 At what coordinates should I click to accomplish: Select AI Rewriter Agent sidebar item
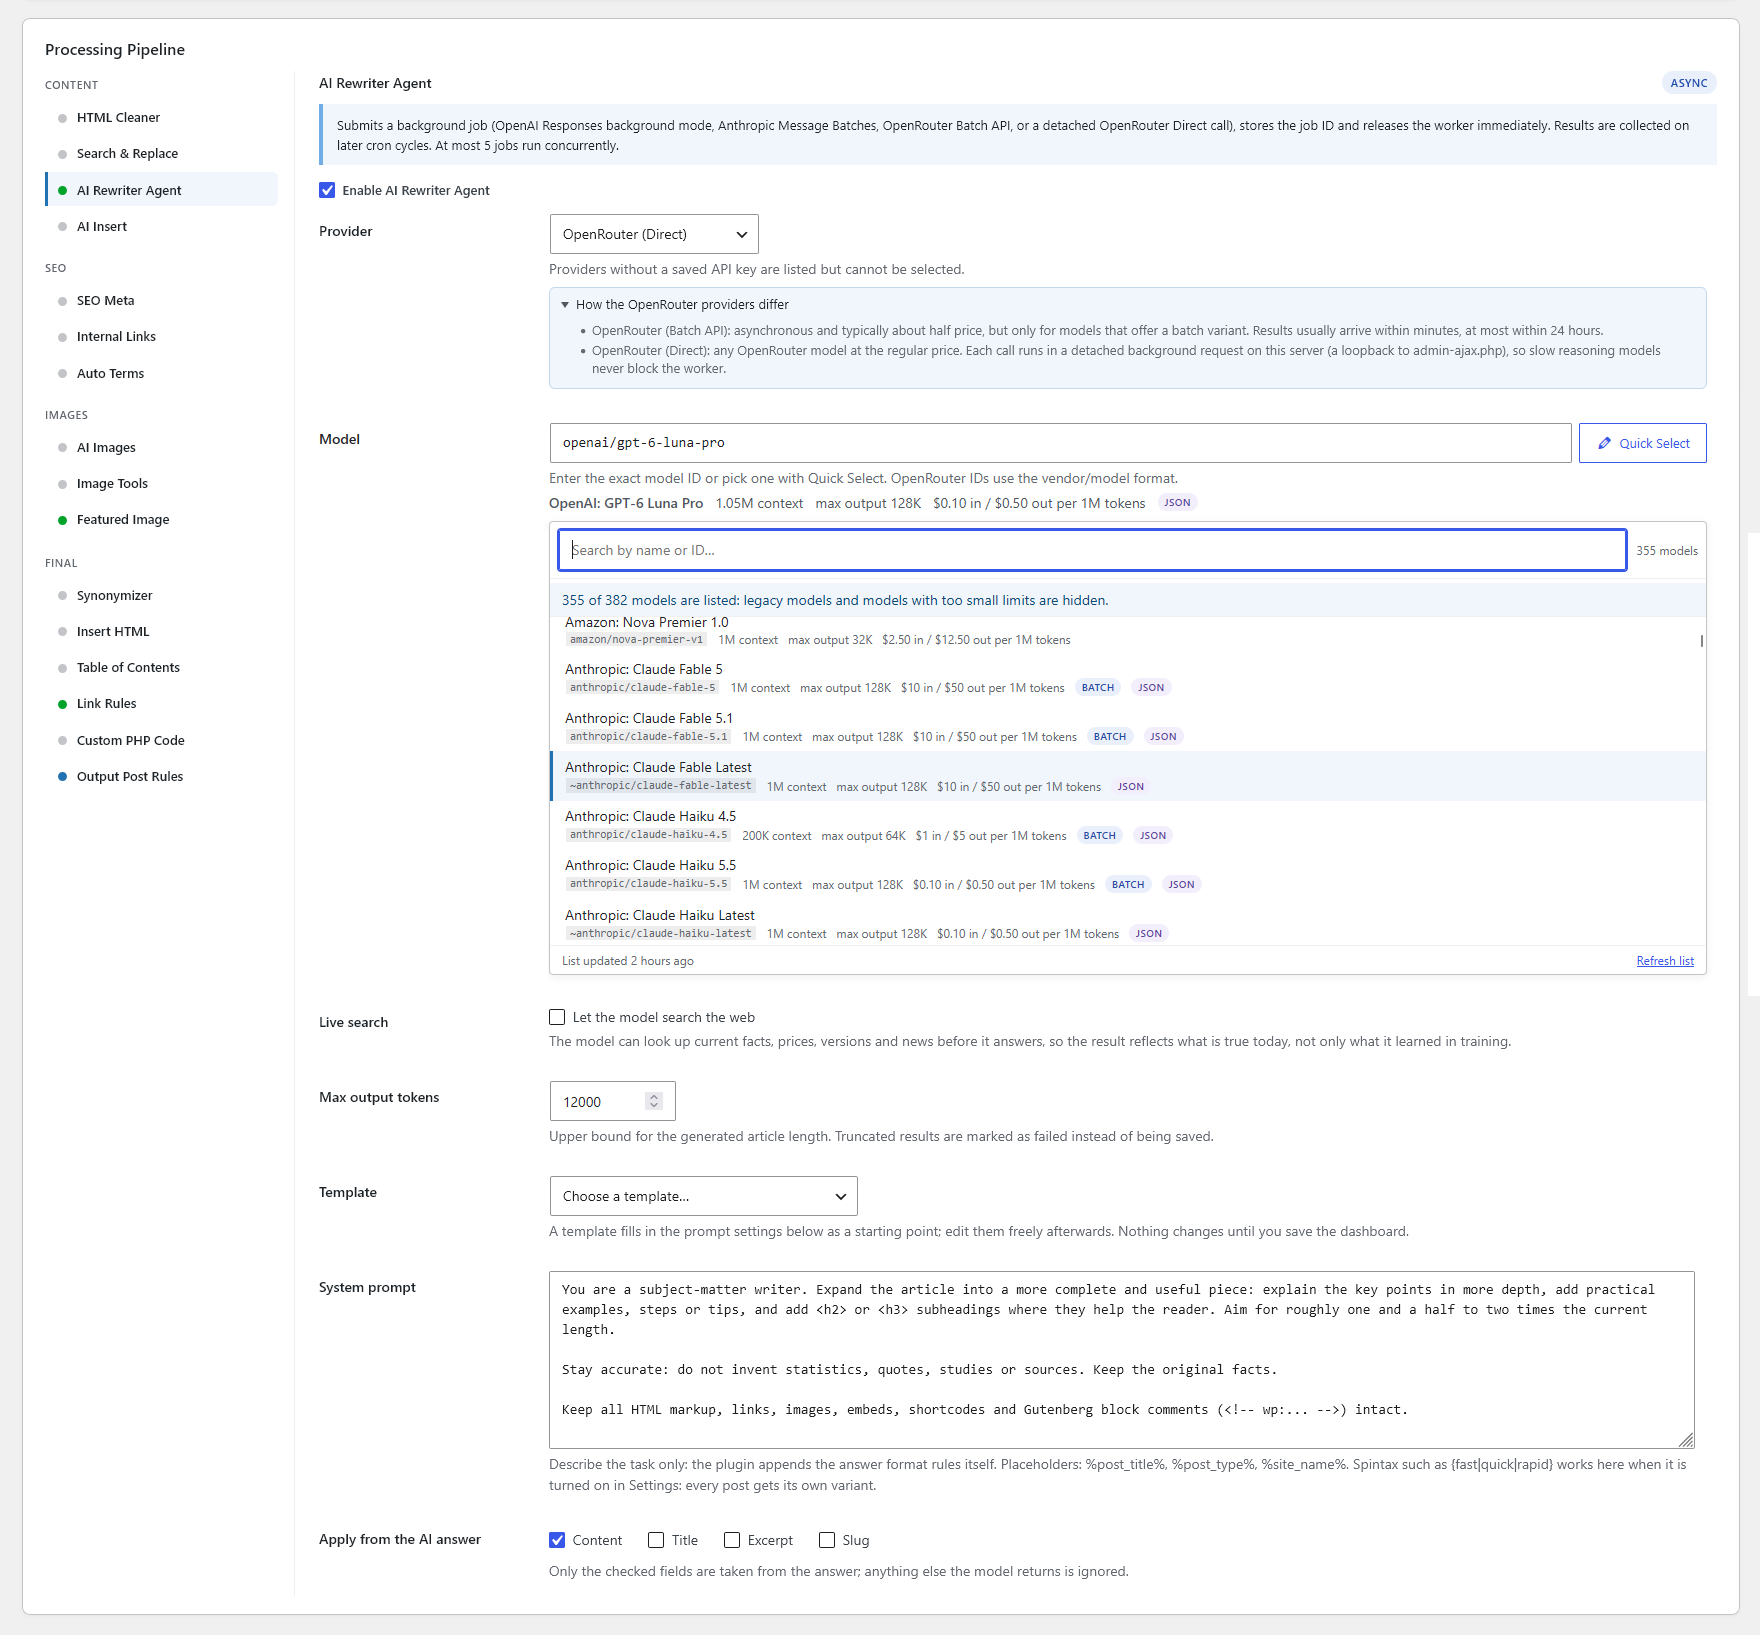point(161,190)
